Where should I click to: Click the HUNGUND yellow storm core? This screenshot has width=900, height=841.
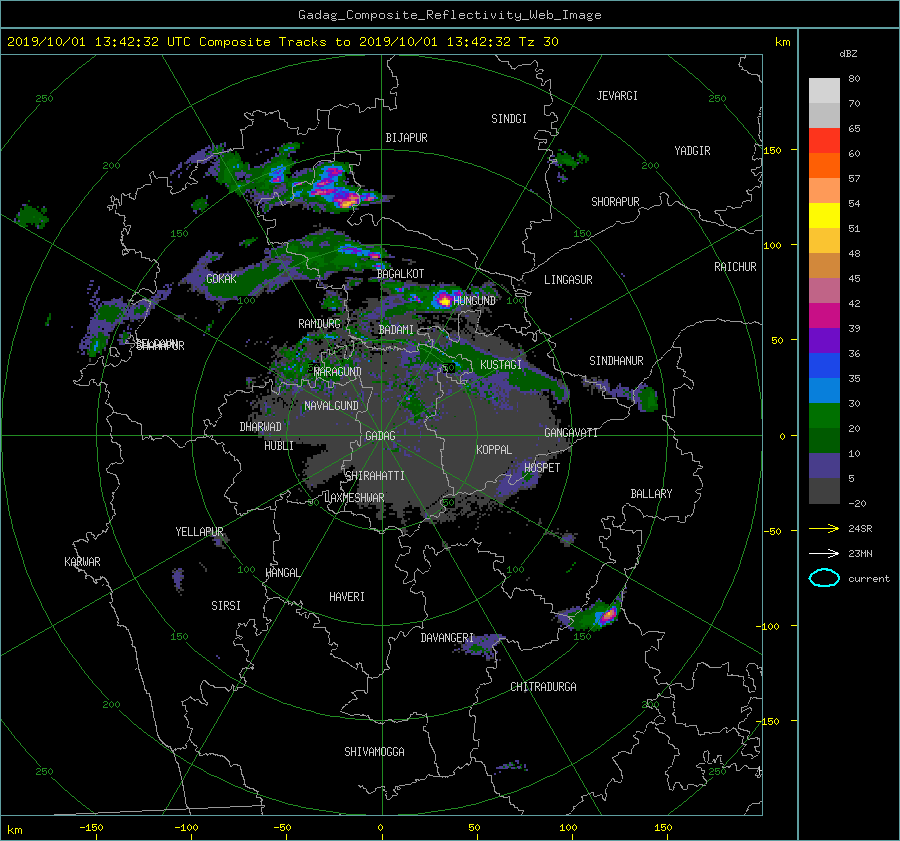click(444, 300)
